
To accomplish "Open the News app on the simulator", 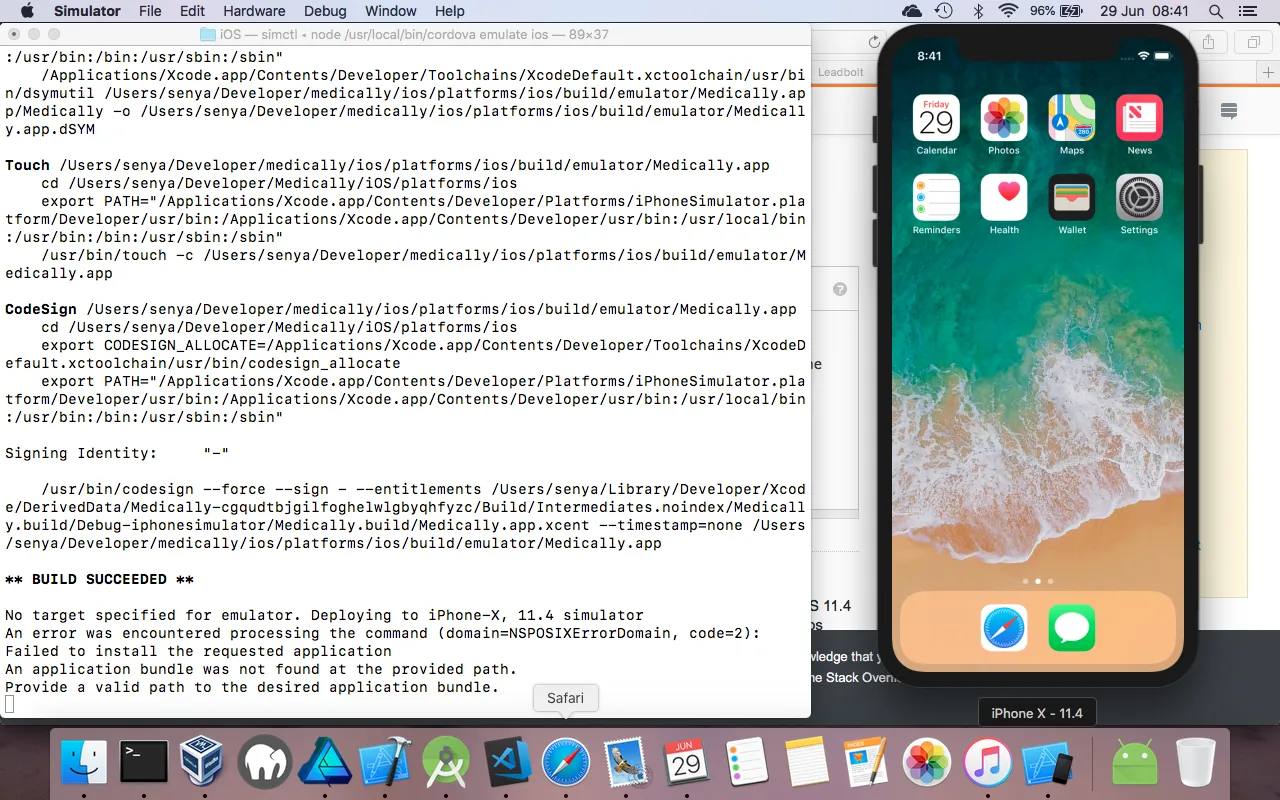I will coord(1139,118).
